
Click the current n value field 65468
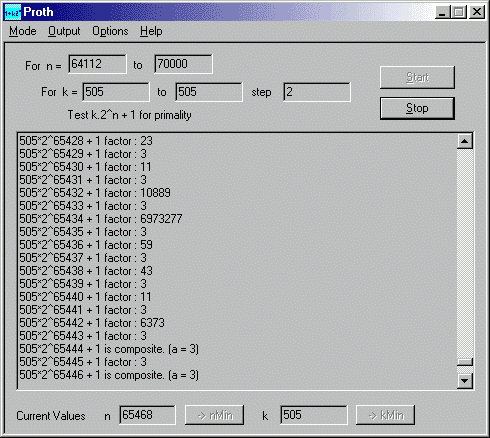click(147, 415)
